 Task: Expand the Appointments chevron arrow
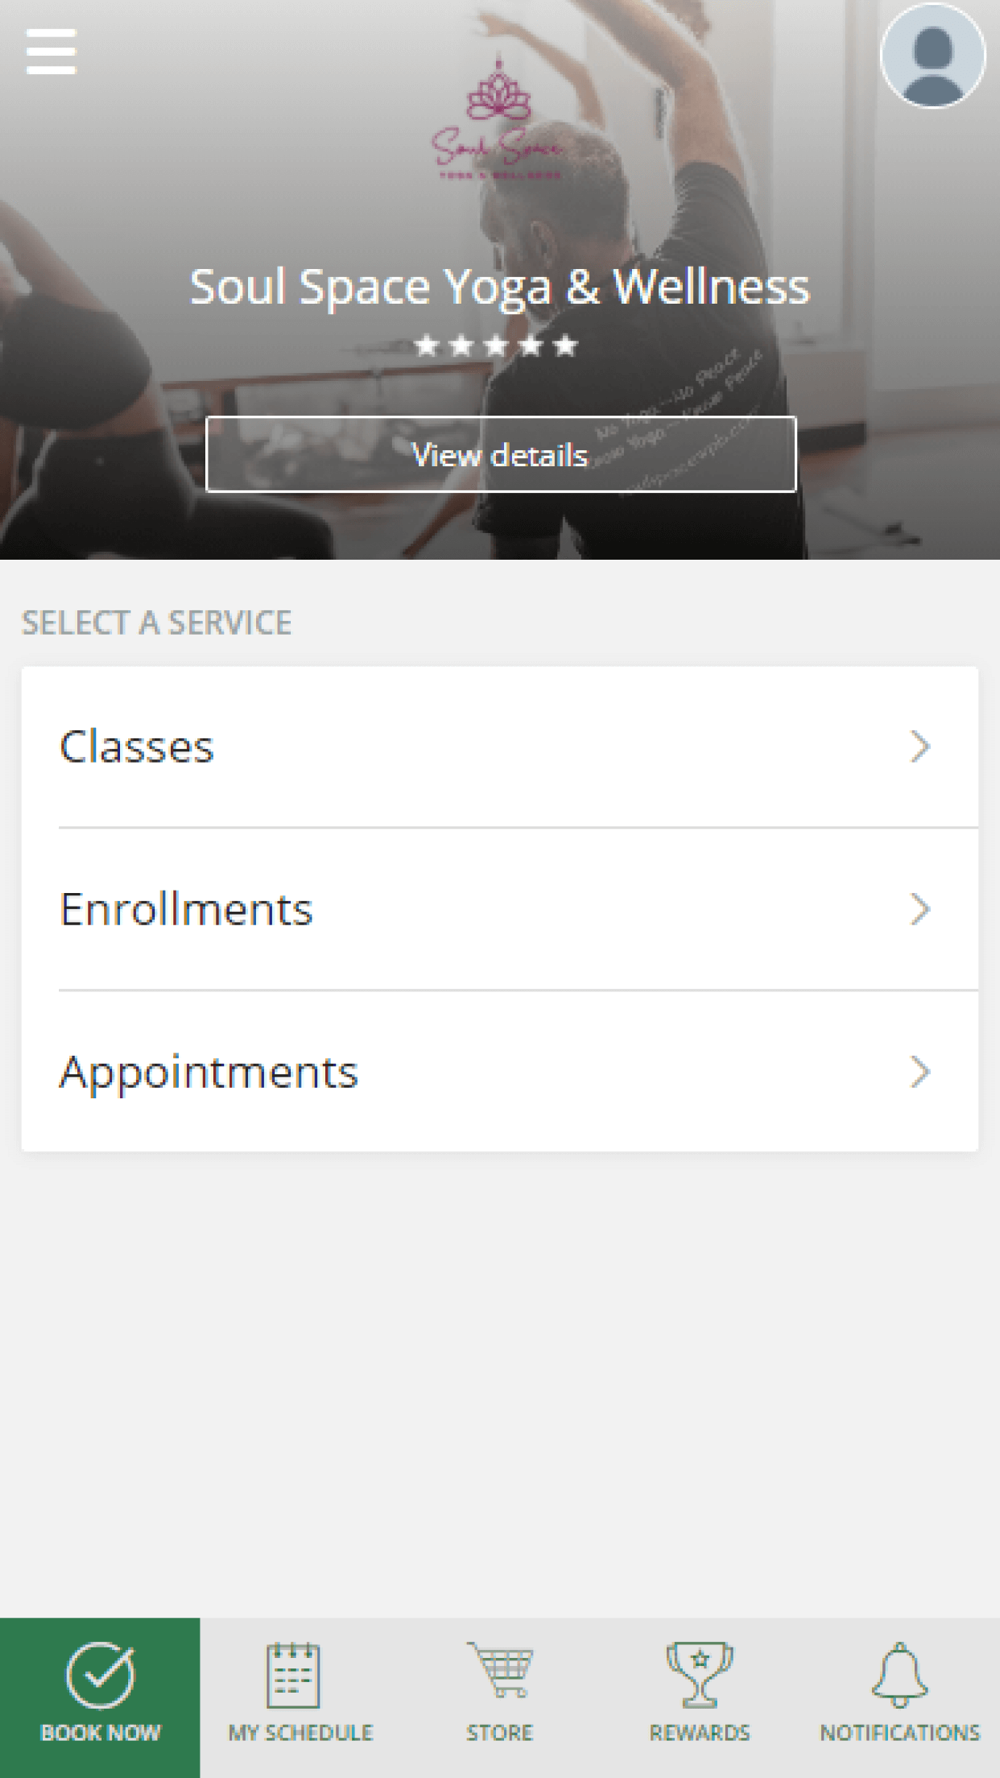(920, 1072)
